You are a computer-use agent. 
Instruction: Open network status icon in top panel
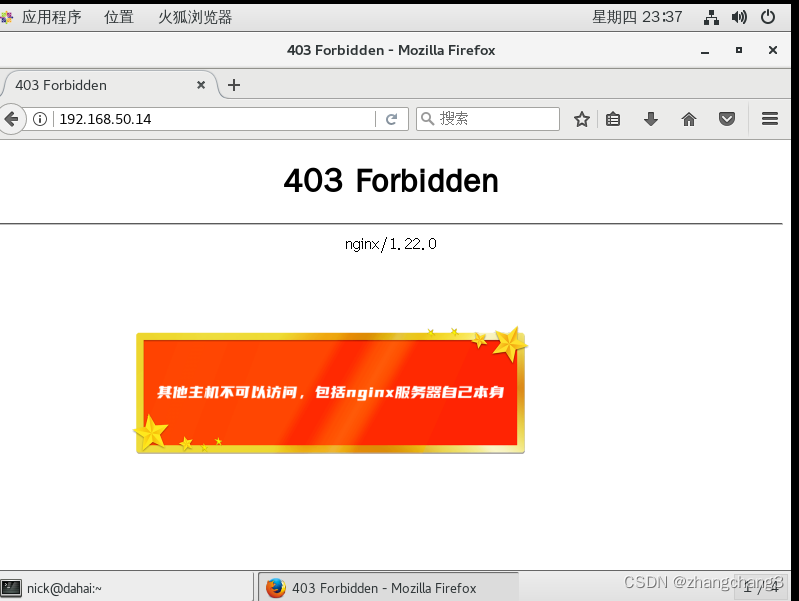[x=711, y=17]
